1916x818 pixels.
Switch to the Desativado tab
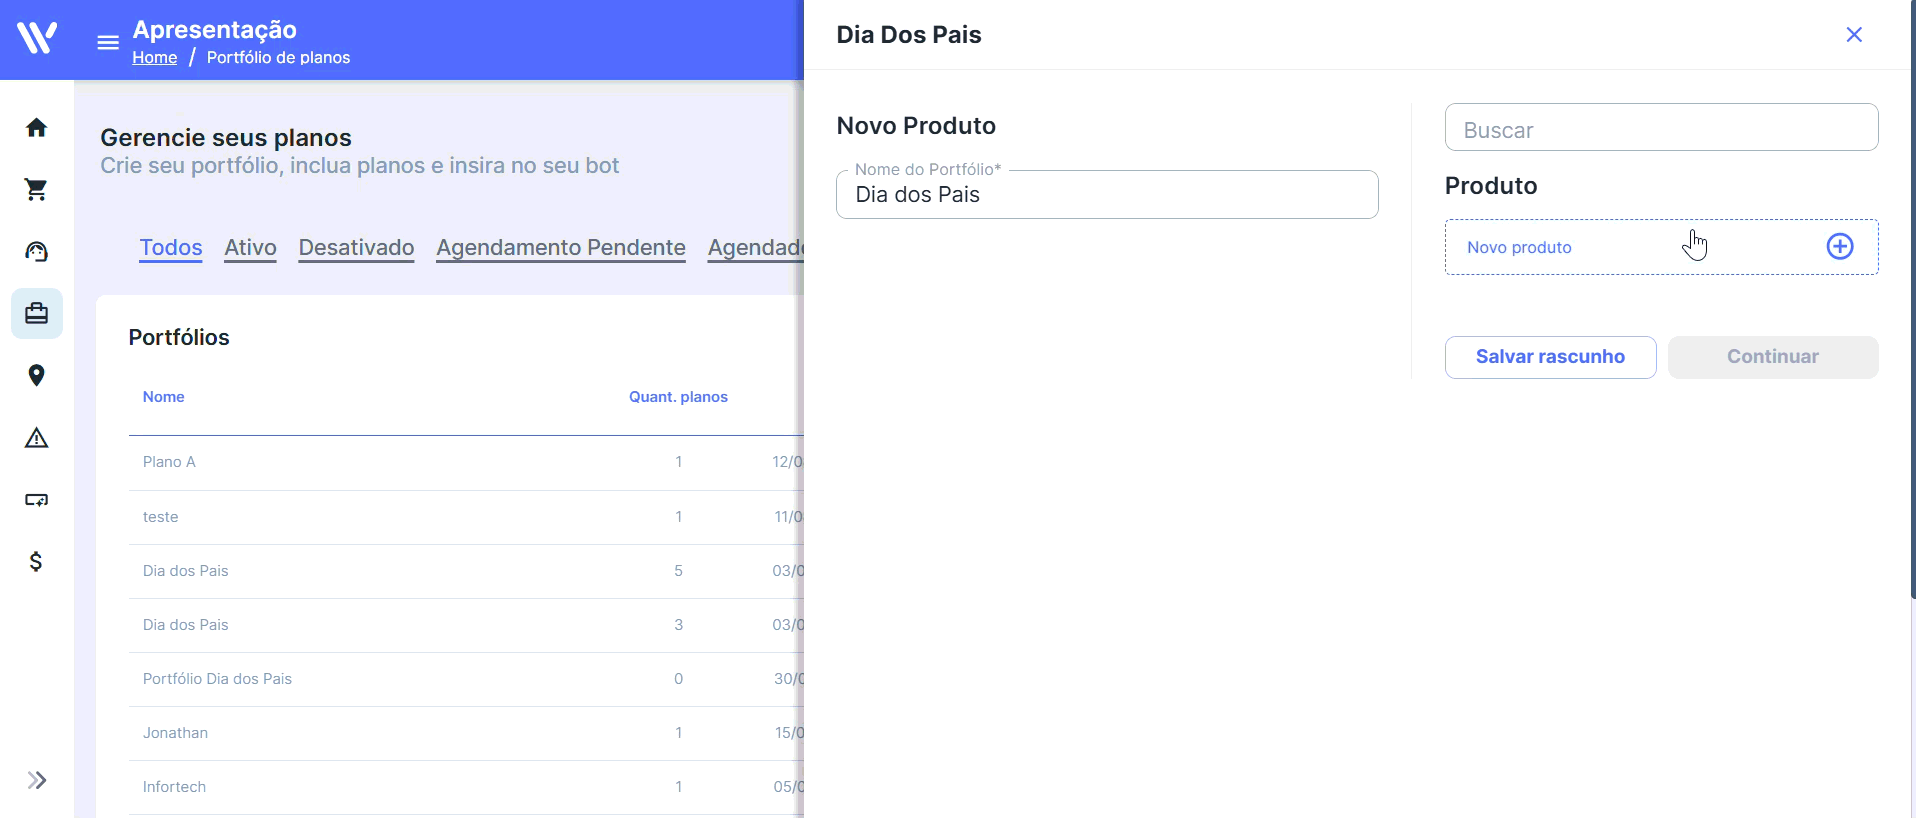tap(356, 248)
